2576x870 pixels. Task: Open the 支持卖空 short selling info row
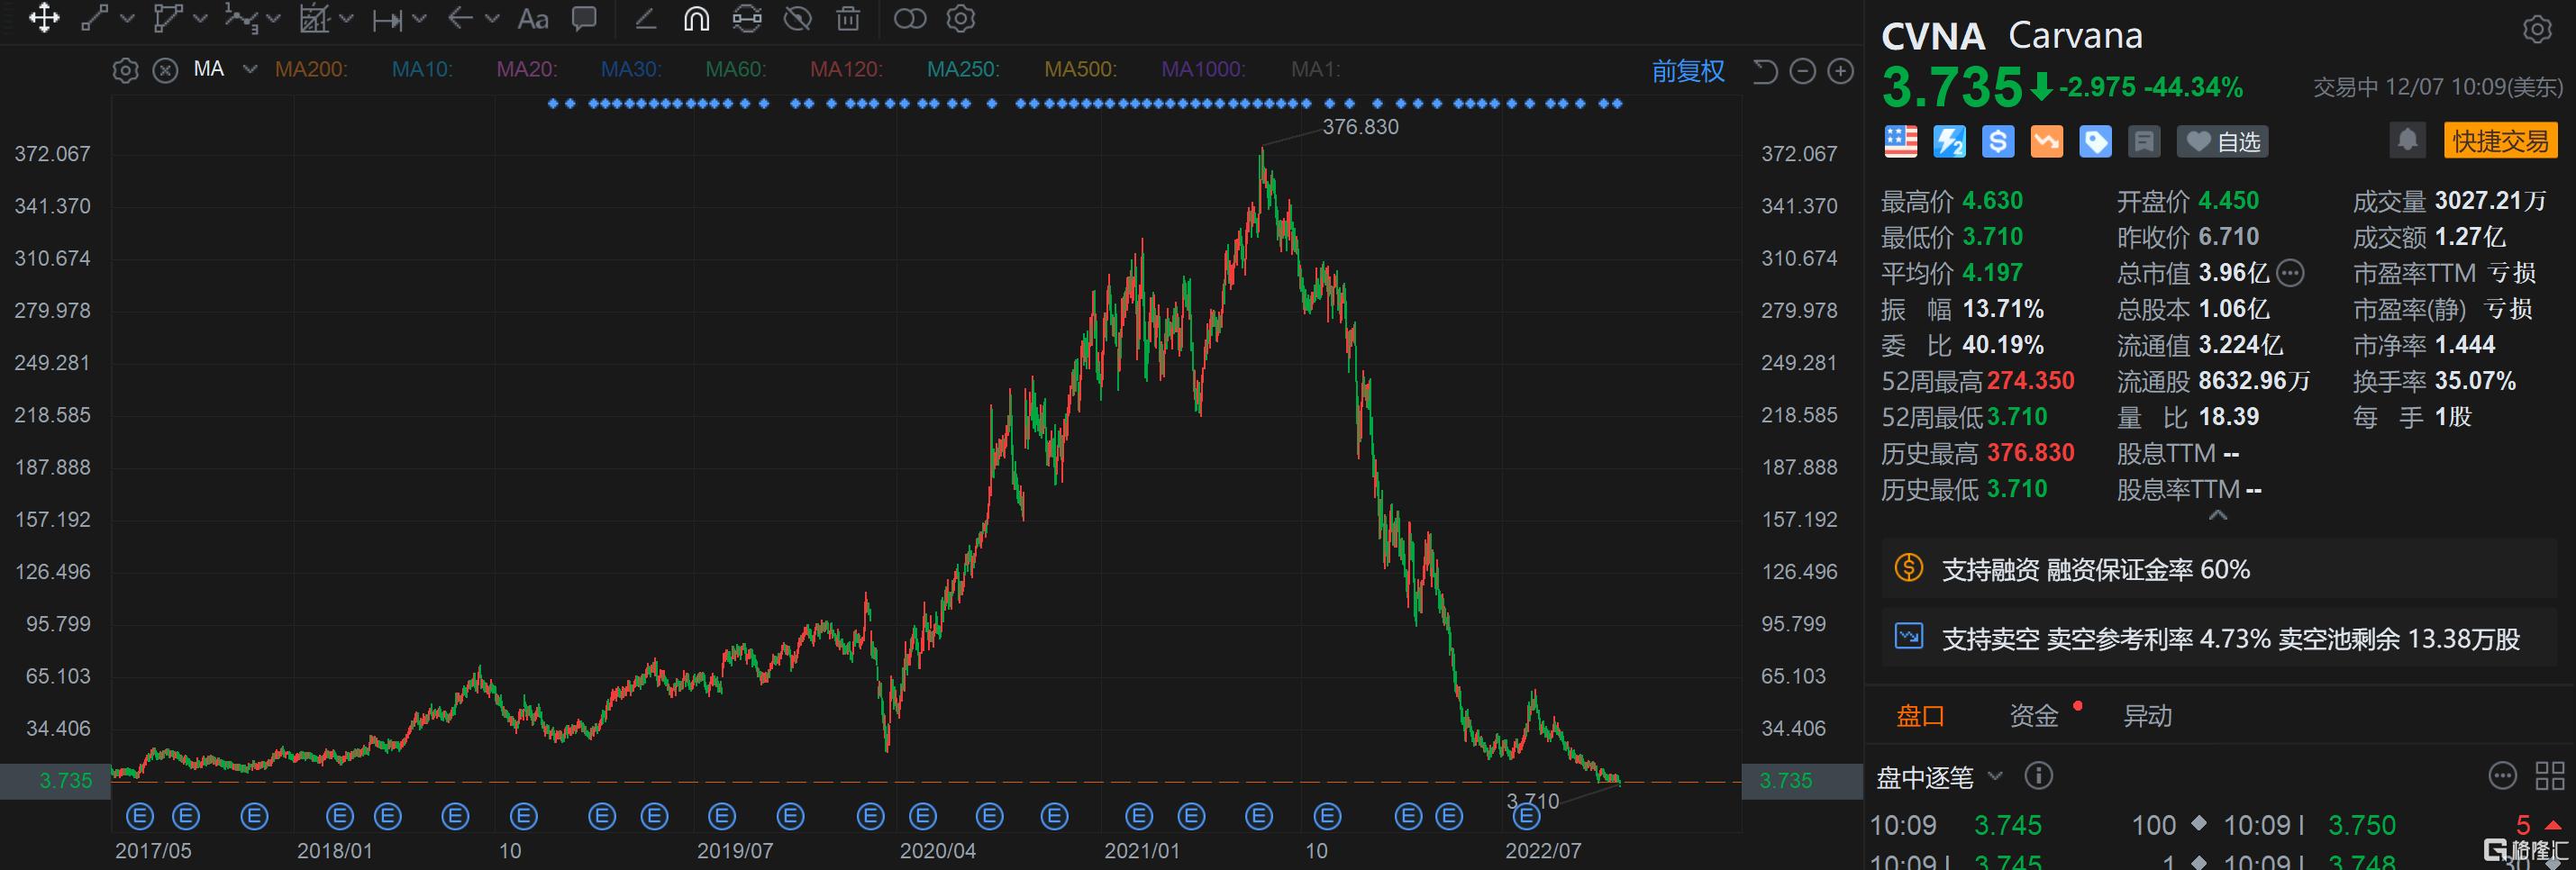pyautogui.click(x=2219, y=638)
